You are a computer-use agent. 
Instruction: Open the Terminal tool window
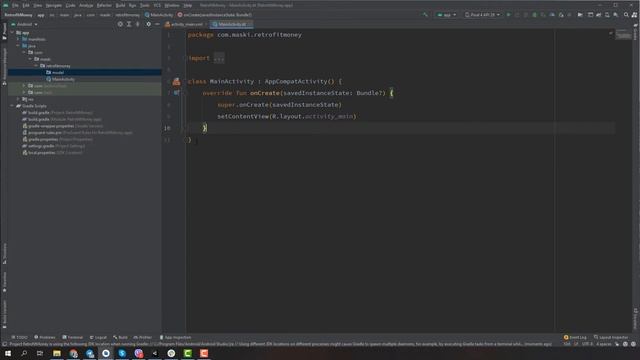(x=73, y=338)
